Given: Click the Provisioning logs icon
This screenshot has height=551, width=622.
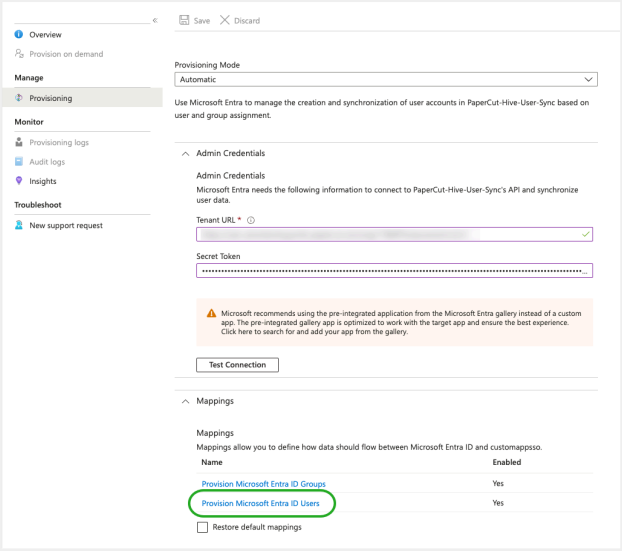Looking at the screenshot, I should click(19, 142).
